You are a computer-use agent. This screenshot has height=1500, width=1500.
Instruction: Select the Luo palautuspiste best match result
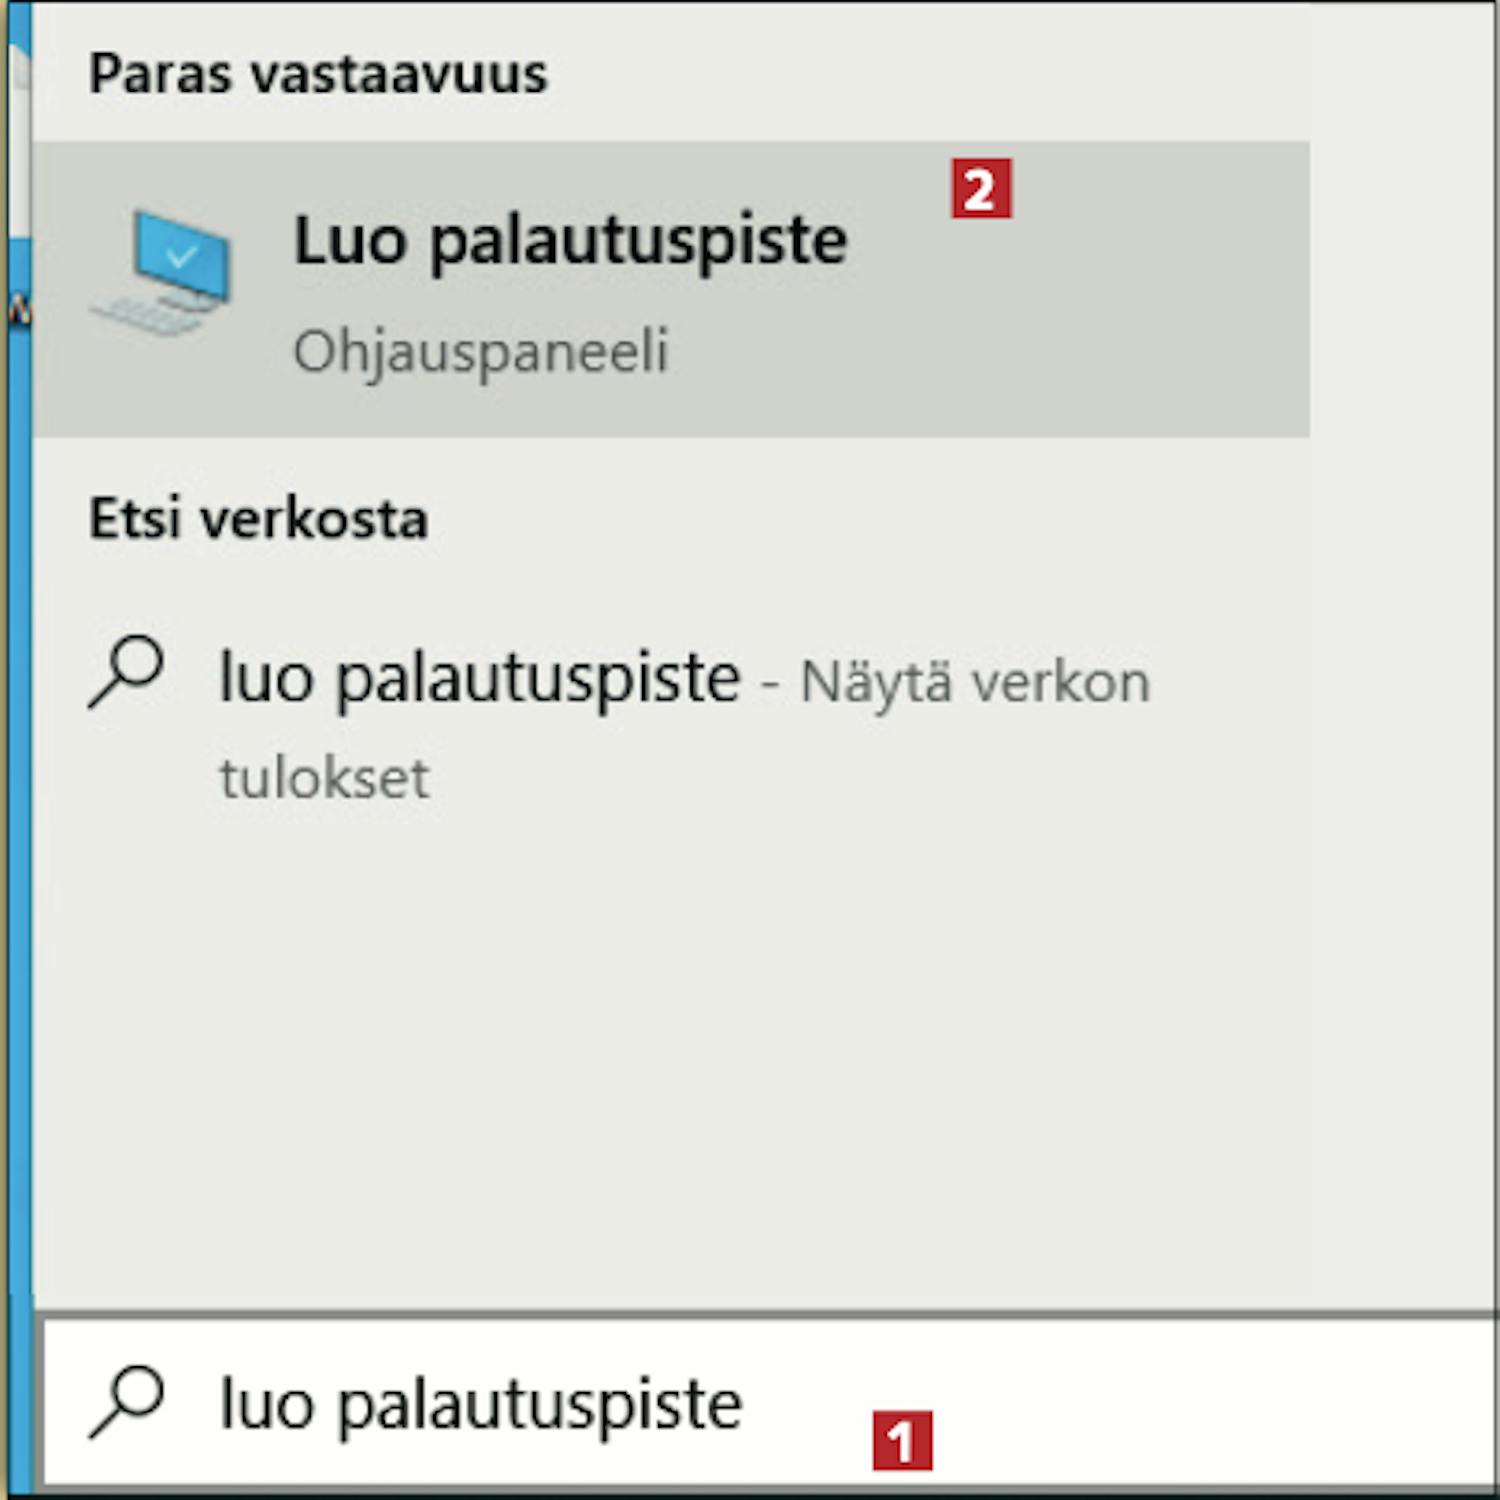[671, 289]
